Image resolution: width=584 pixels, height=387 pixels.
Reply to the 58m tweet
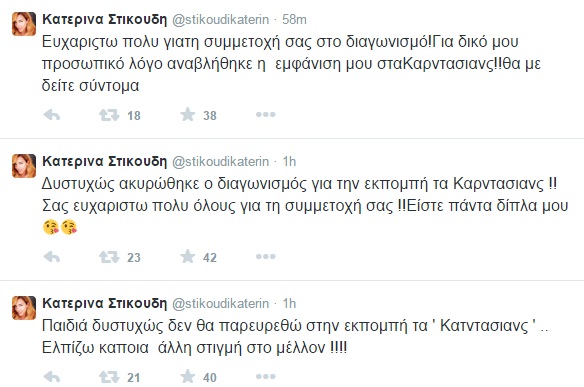pyautogui.click(x=52, y=115)
